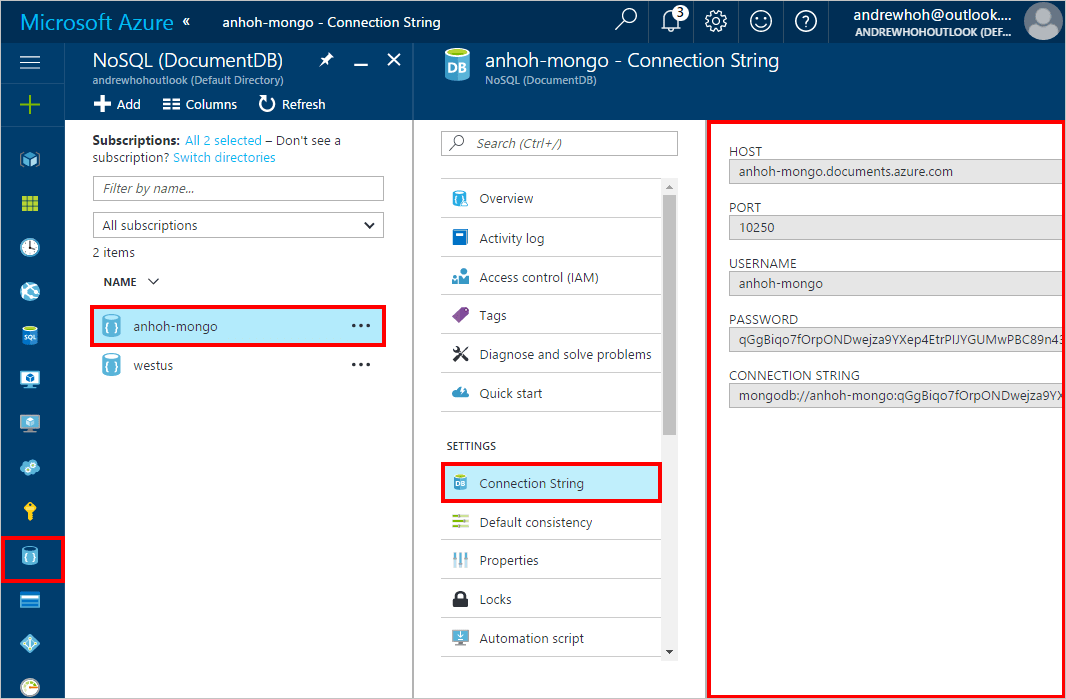Open the hamburger menu at top left
Image resolution: width=1066 pixels, height=699 pixels.
[x=29, y=62]
